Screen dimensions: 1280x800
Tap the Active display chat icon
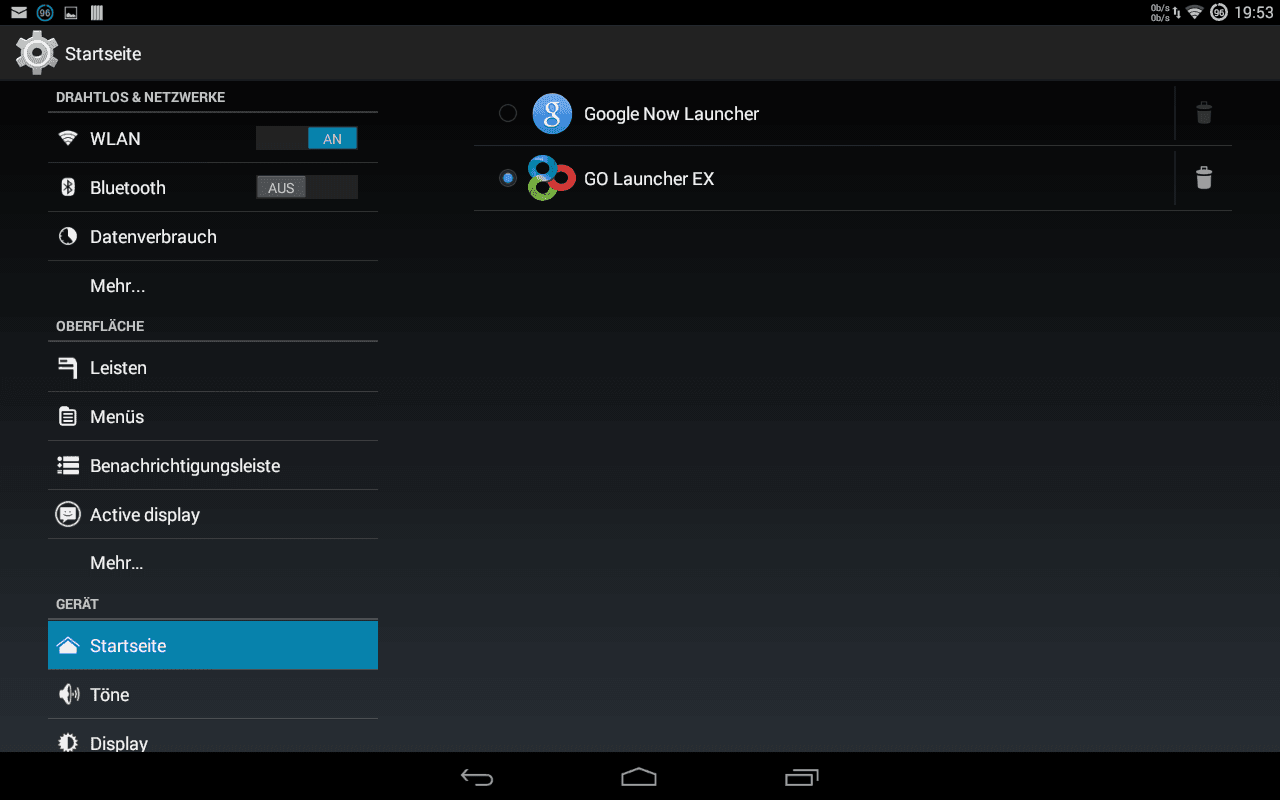68,514
